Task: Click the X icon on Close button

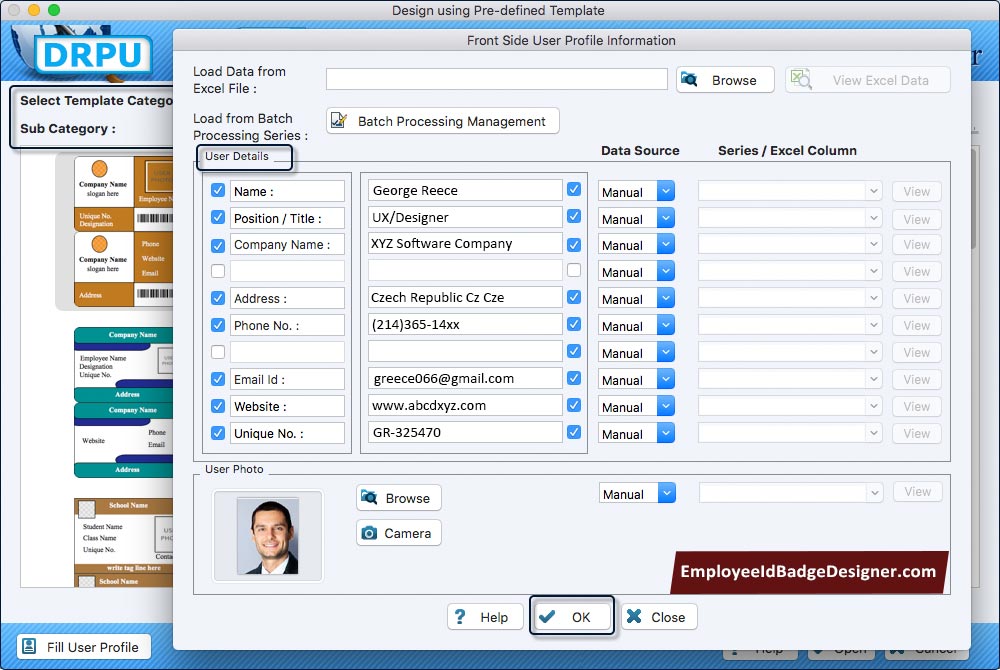Action: [x=634, y=616]
